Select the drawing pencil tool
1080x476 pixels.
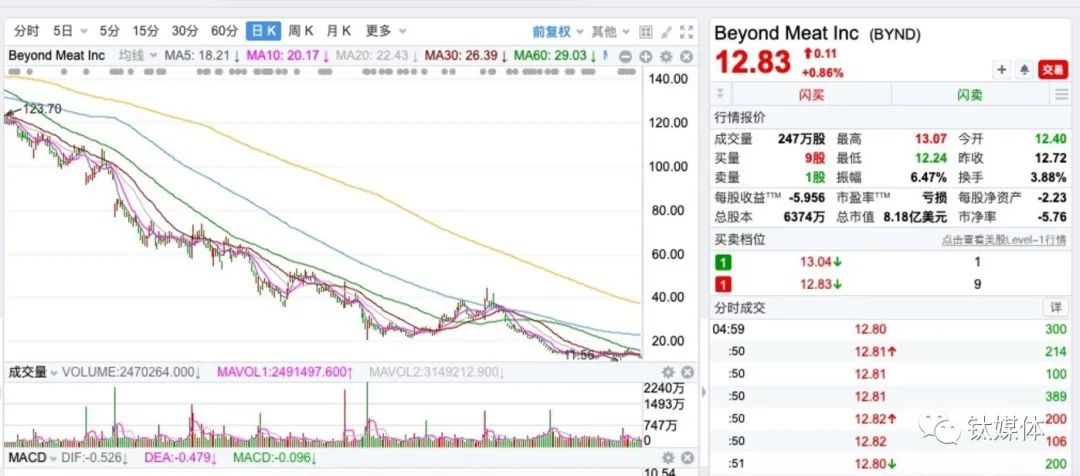tap(666, 32)
